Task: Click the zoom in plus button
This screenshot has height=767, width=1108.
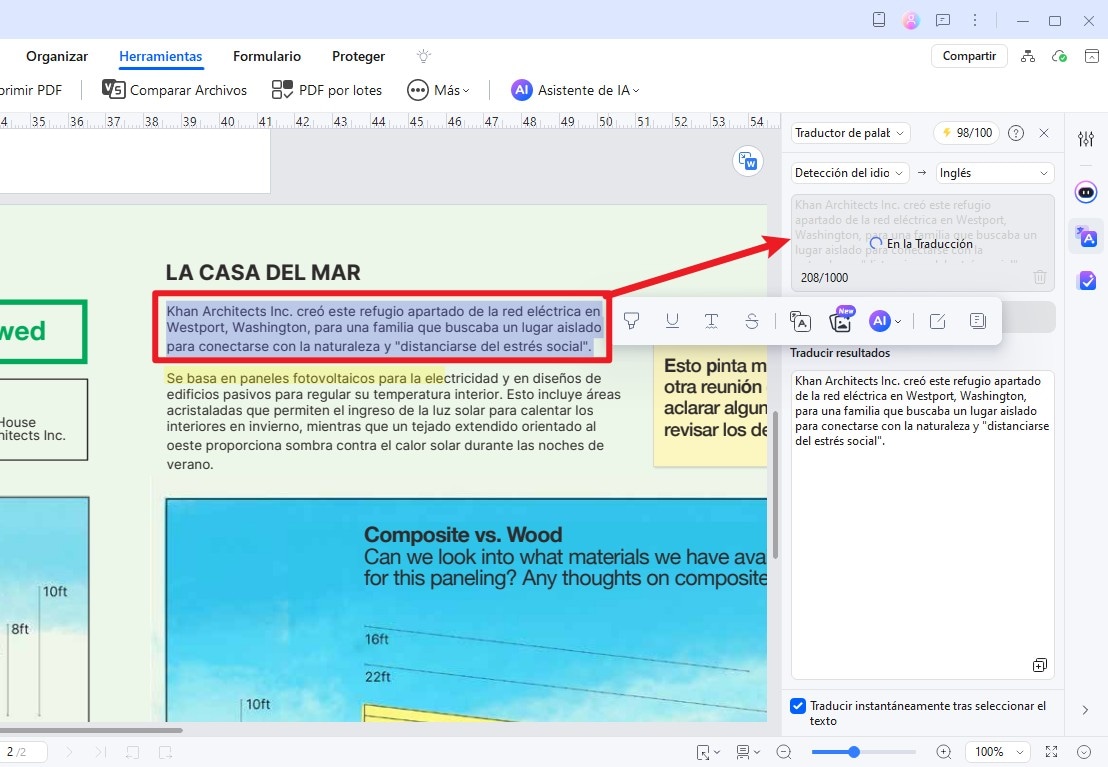Action: (943, 752)
